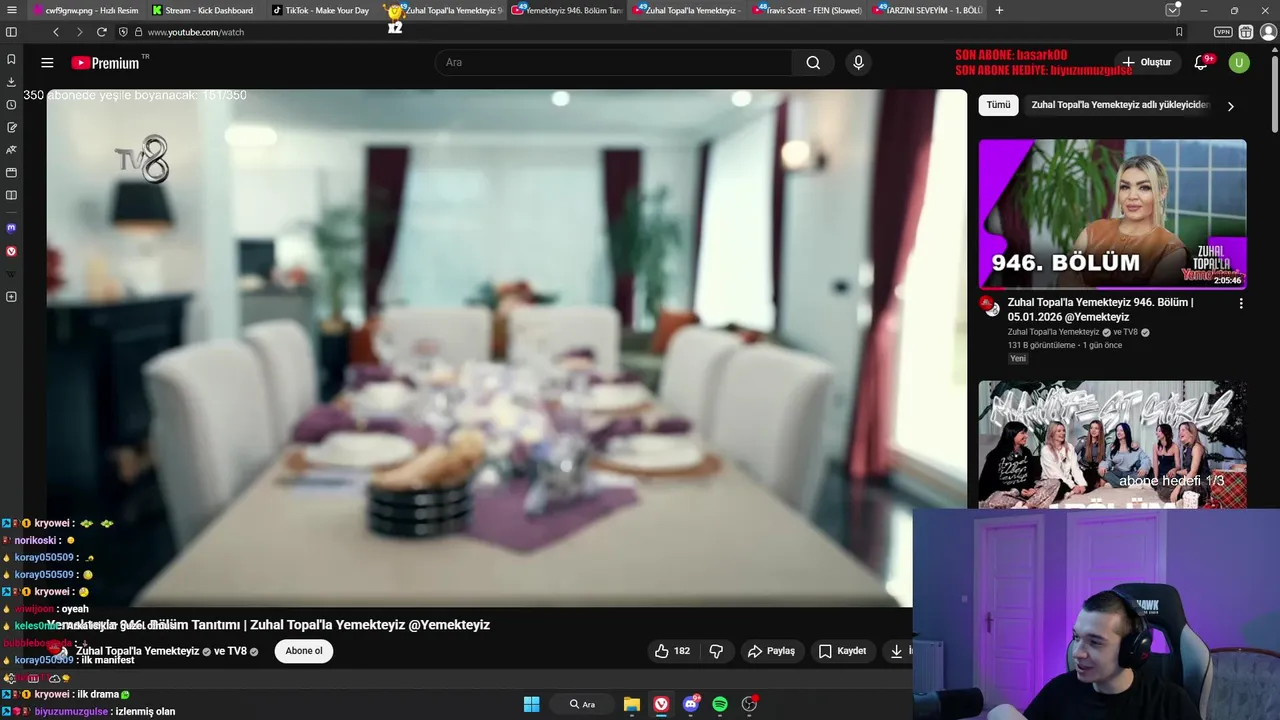Start voice search with the microphone

point(858,62)
